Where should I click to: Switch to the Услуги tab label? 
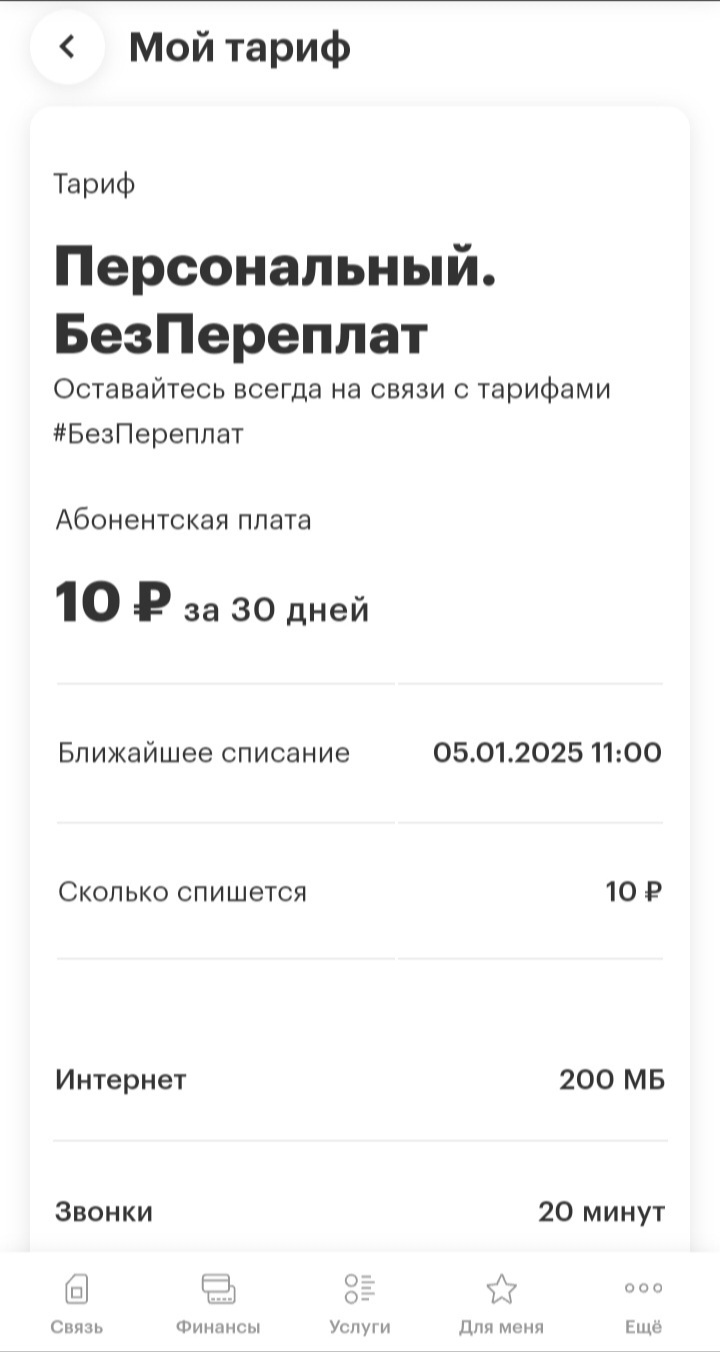pos(359,1328)
